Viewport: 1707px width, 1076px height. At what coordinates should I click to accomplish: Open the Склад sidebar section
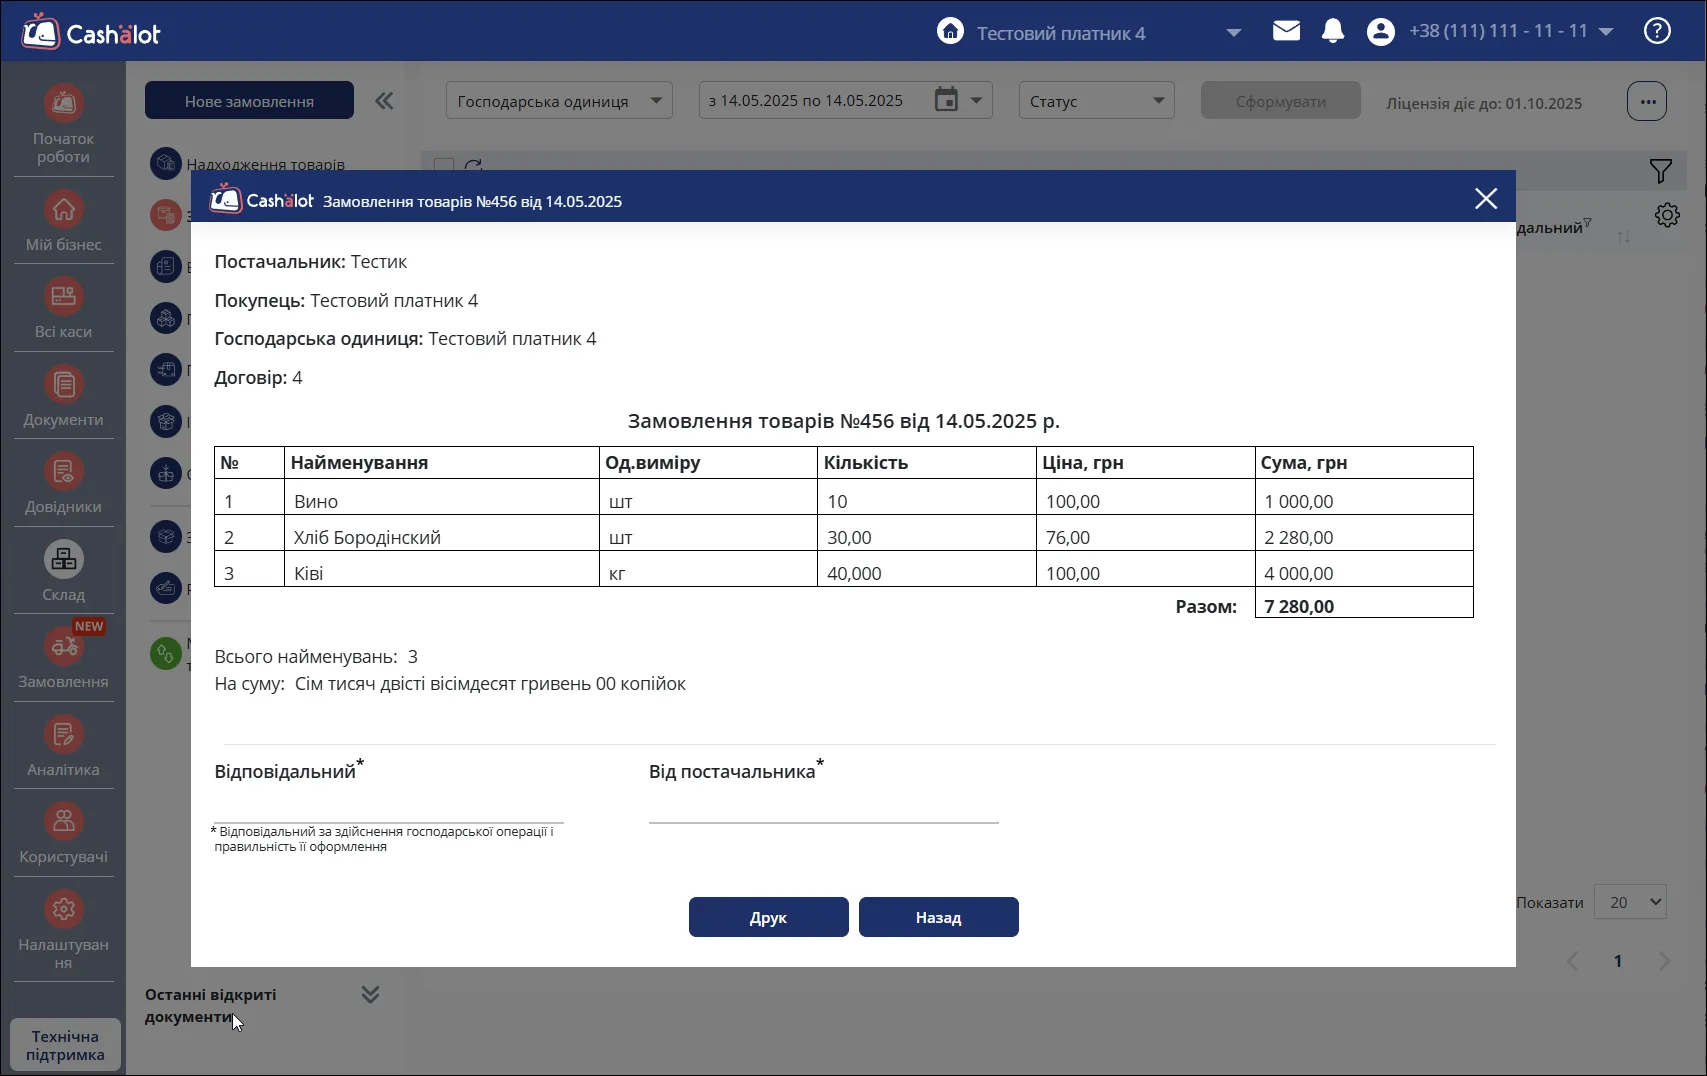[x=63, y=571]
